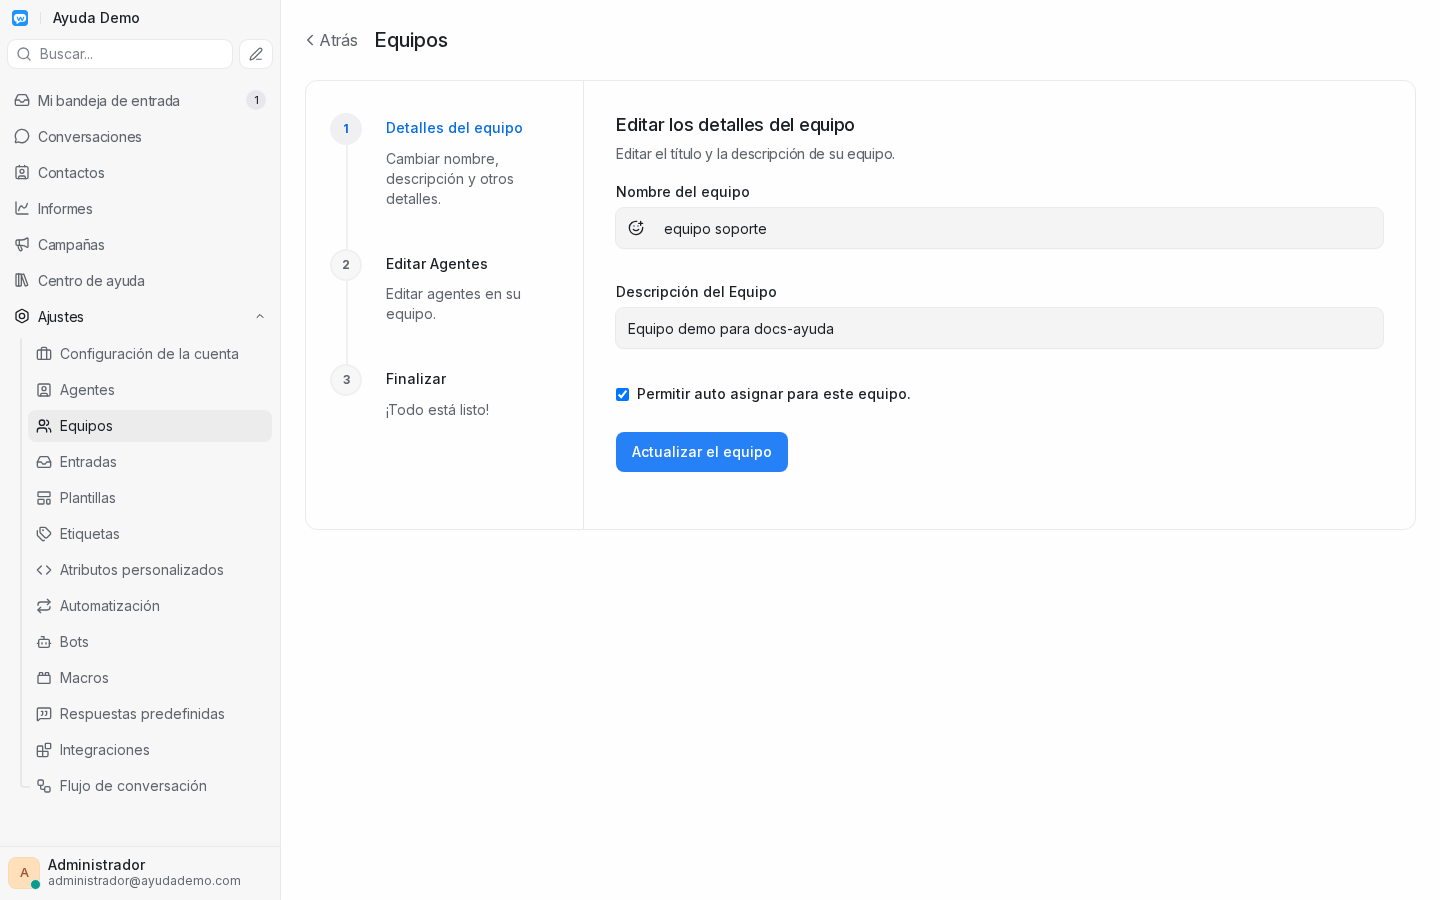Click the Ayuda Demo account name
Screen dimensions: 1440x900
pyautogui.click(x=96, y=18)
